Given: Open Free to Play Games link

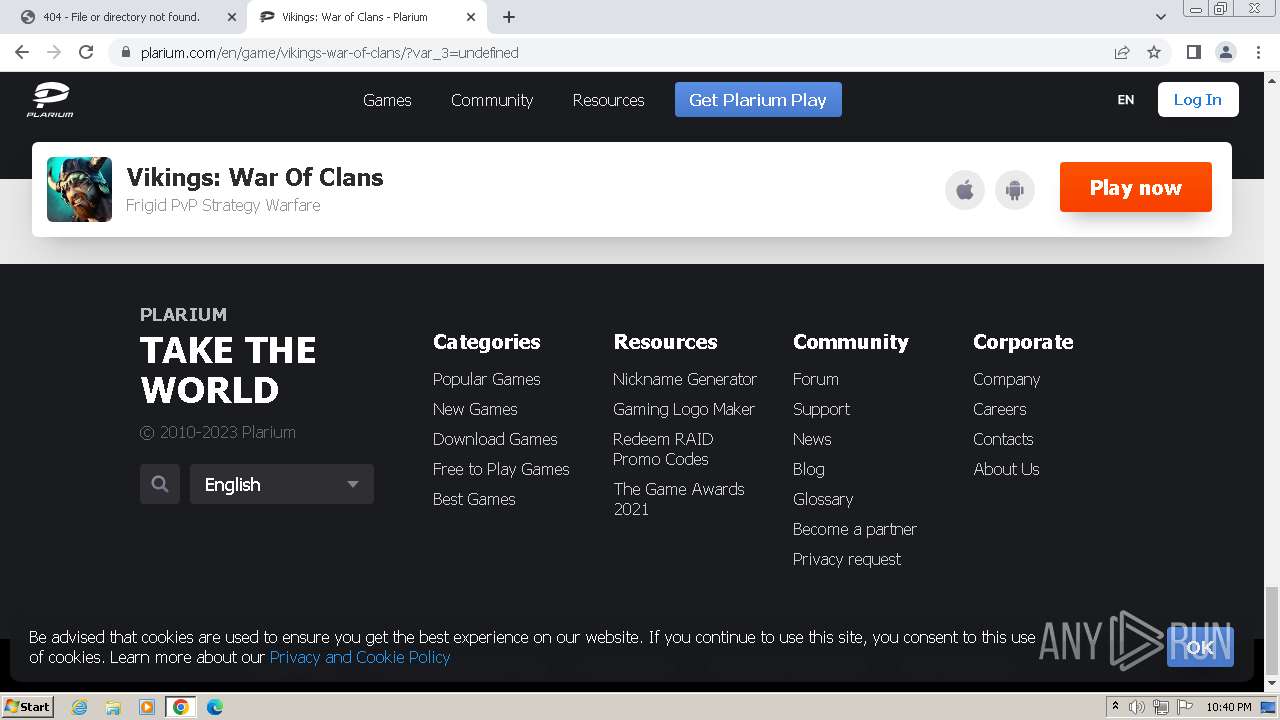Looking at the screenshot, I should pyautogui.click(x=501, y=469).
